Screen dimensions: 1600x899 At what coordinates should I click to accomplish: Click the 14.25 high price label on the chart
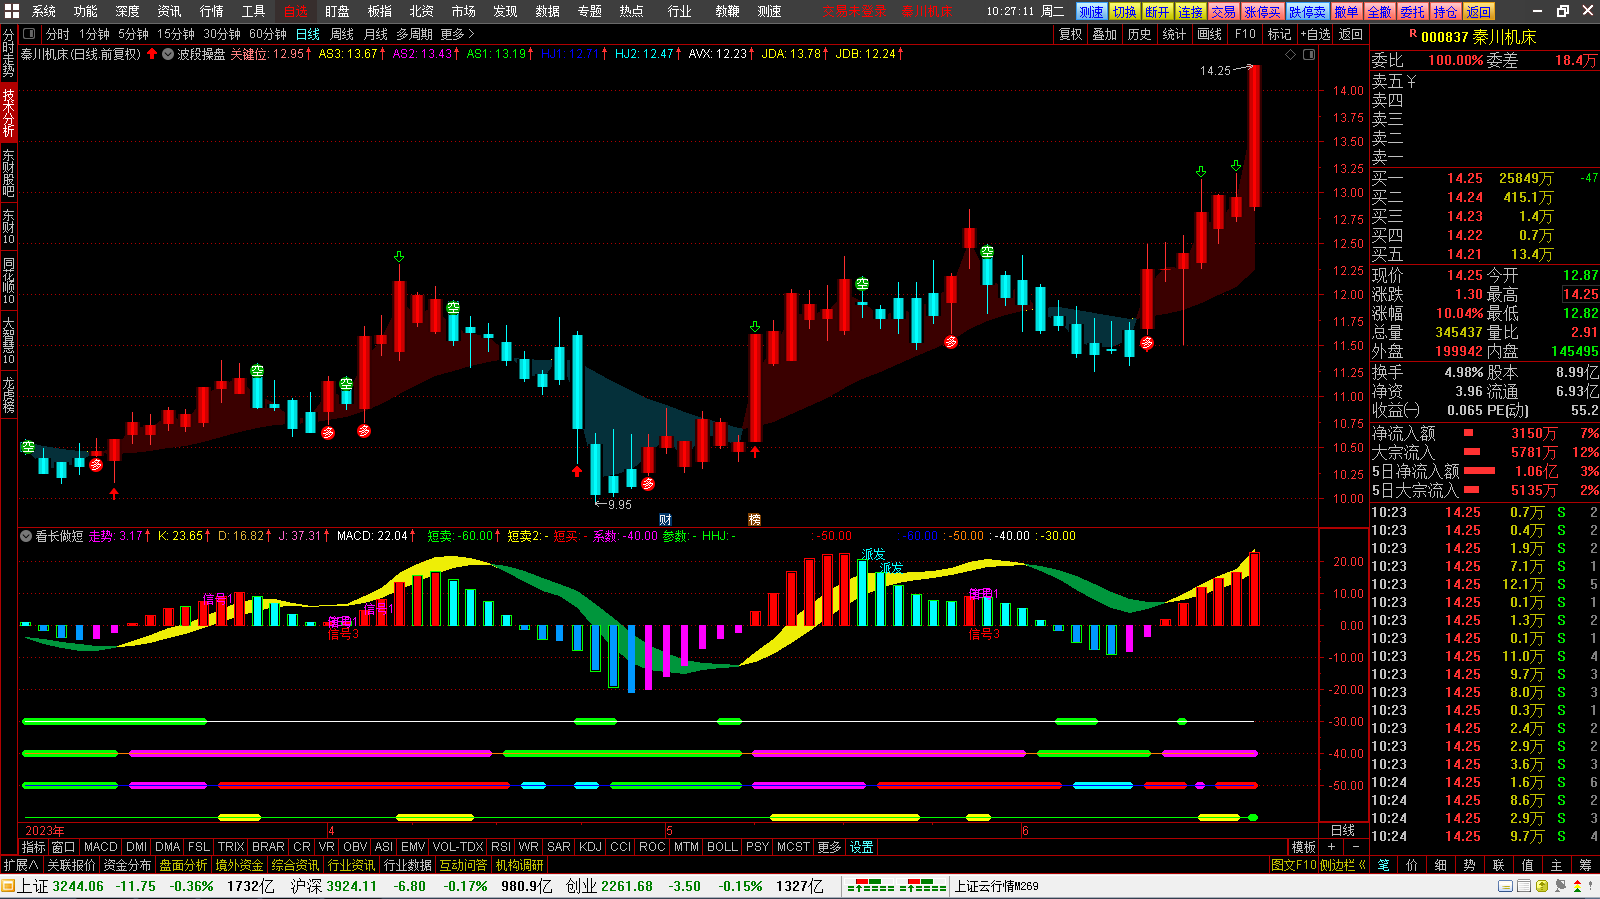[1215, 71]
